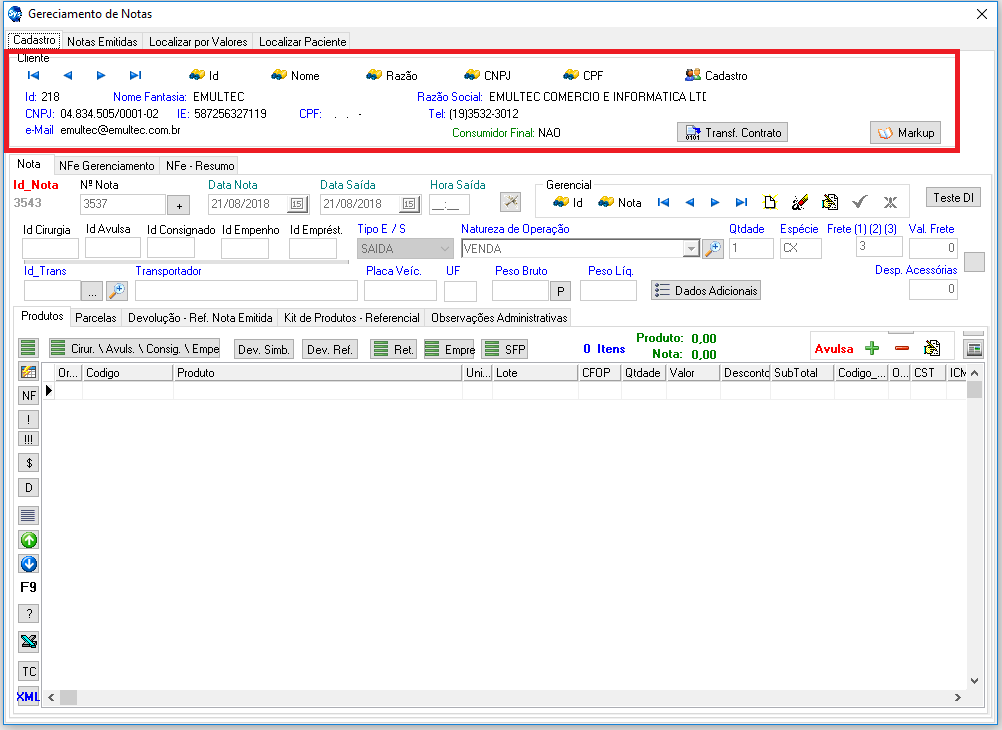1002x730 pixels.
Task: Open the Cadastro client registration icon
Action: (693, 75)
